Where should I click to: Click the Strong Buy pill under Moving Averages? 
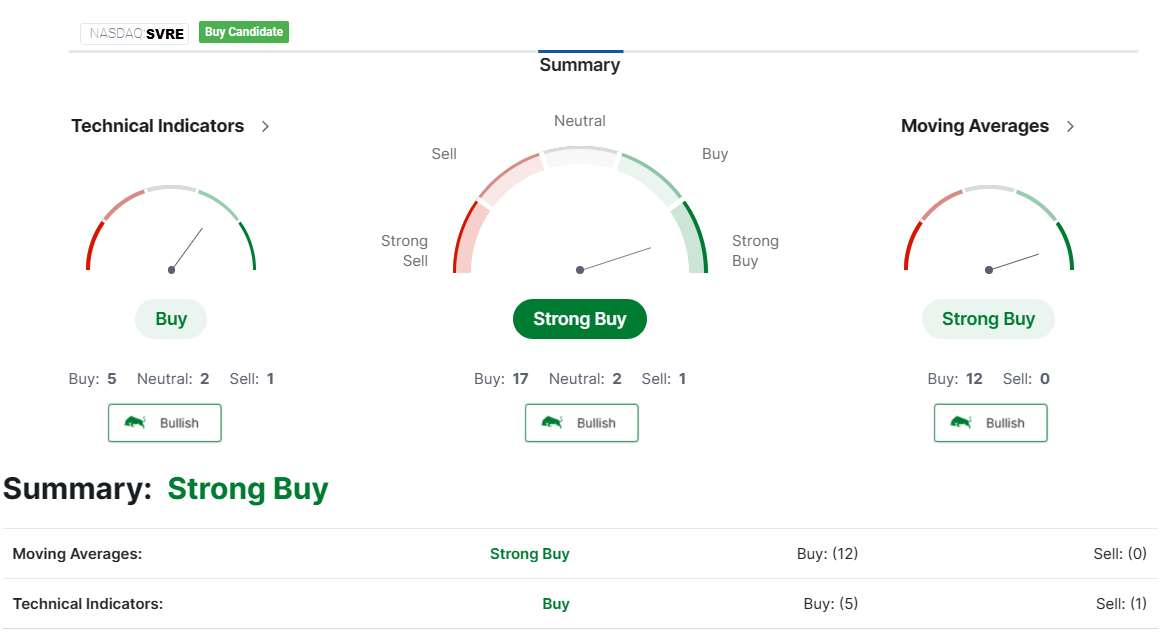point(988,319)
